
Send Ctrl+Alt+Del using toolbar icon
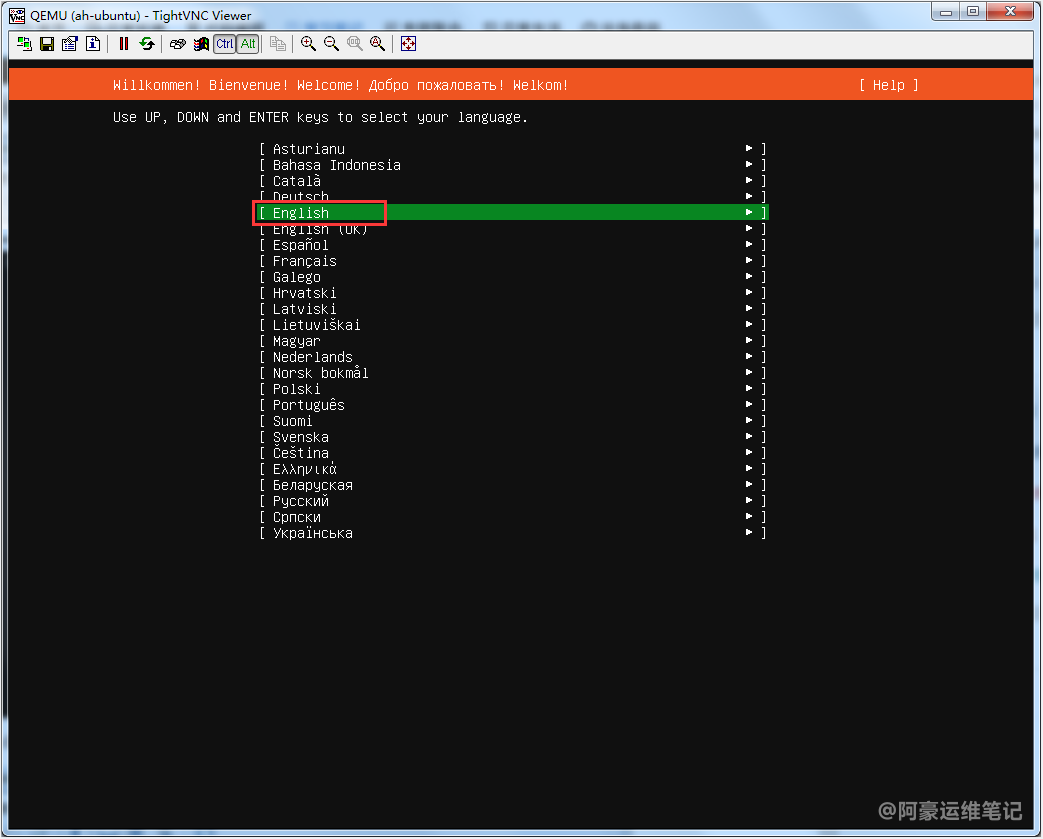178,44
